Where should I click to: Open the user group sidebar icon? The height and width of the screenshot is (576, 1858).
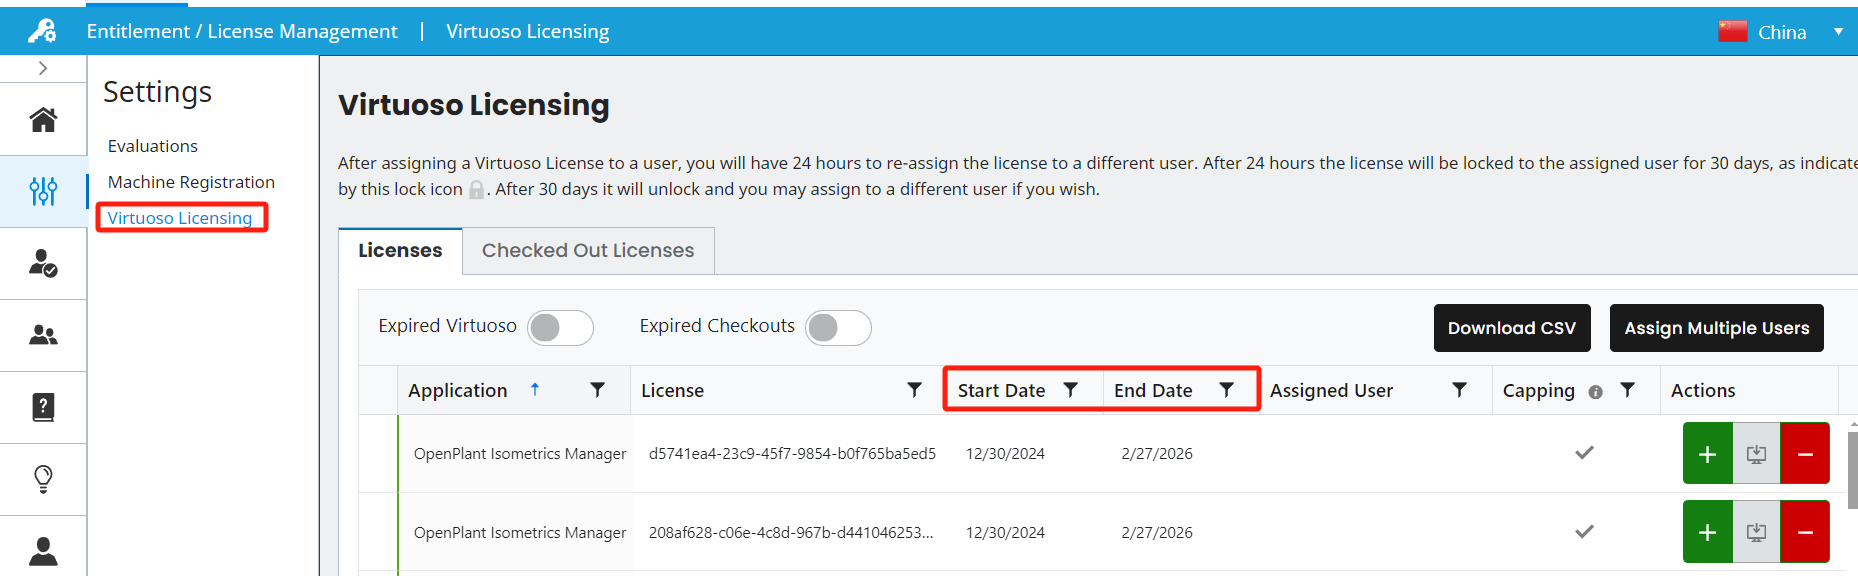tap(43, 335)
